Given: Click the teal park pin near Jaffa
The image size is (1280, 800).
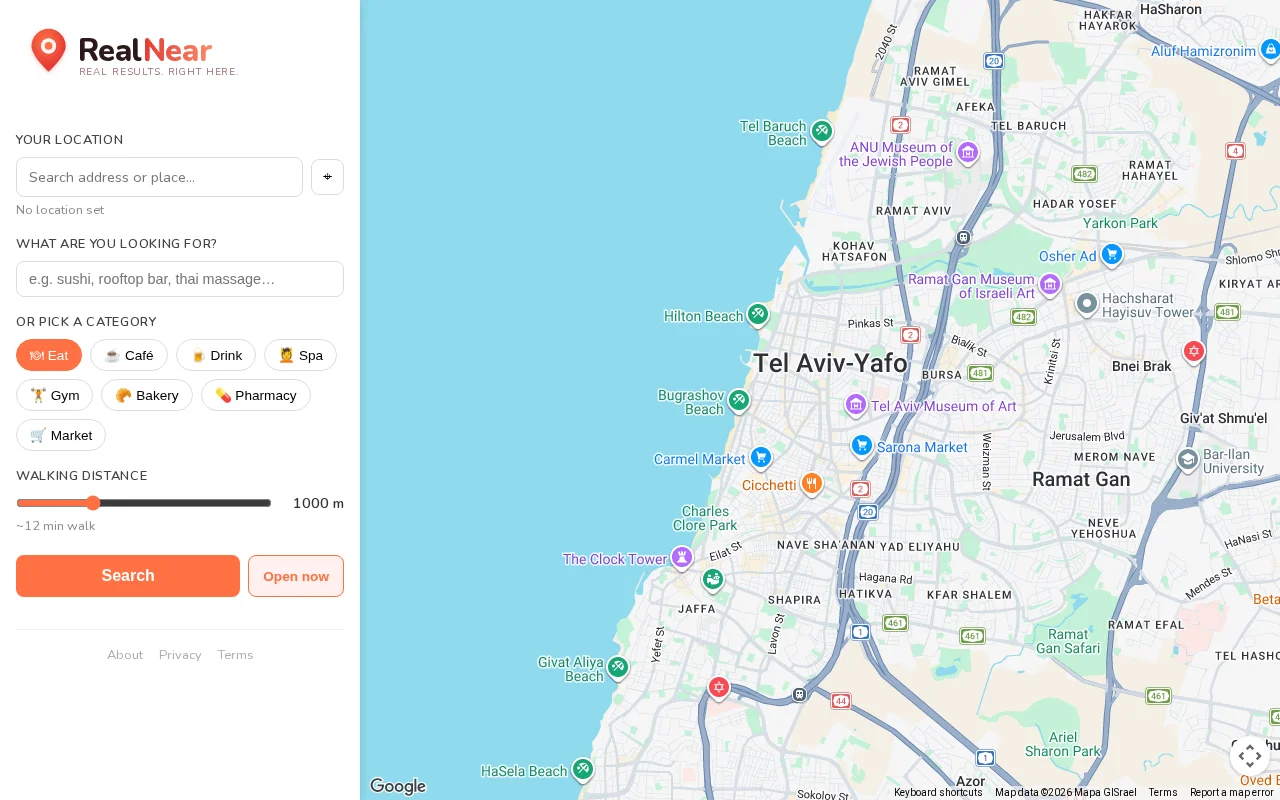Looking at the screenshot, I should click(x=712, y=579).
